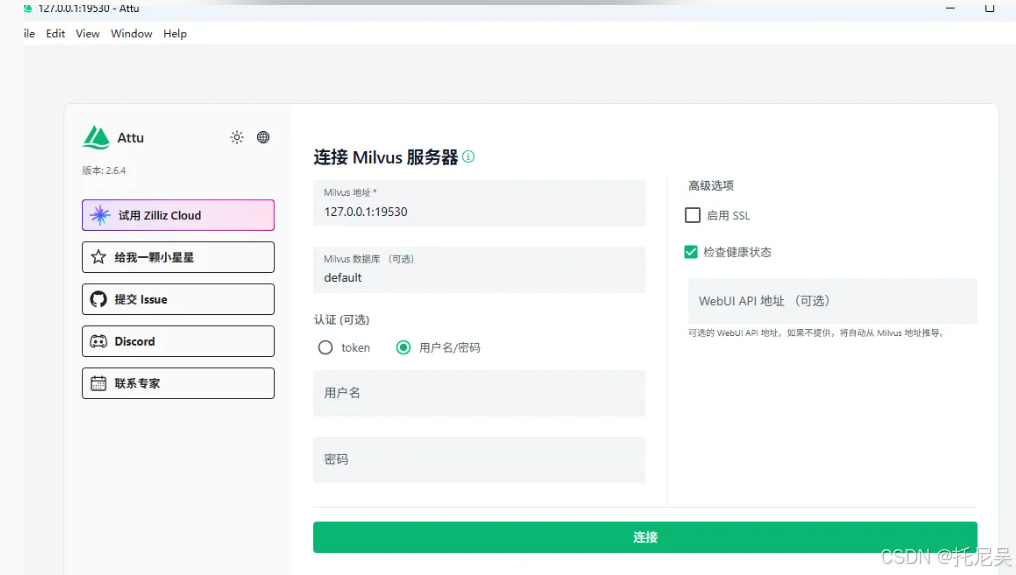Click the 密码 input field
Viewport: 1016px width, 575px height.
pyautogui.click(x=479, y=460)
